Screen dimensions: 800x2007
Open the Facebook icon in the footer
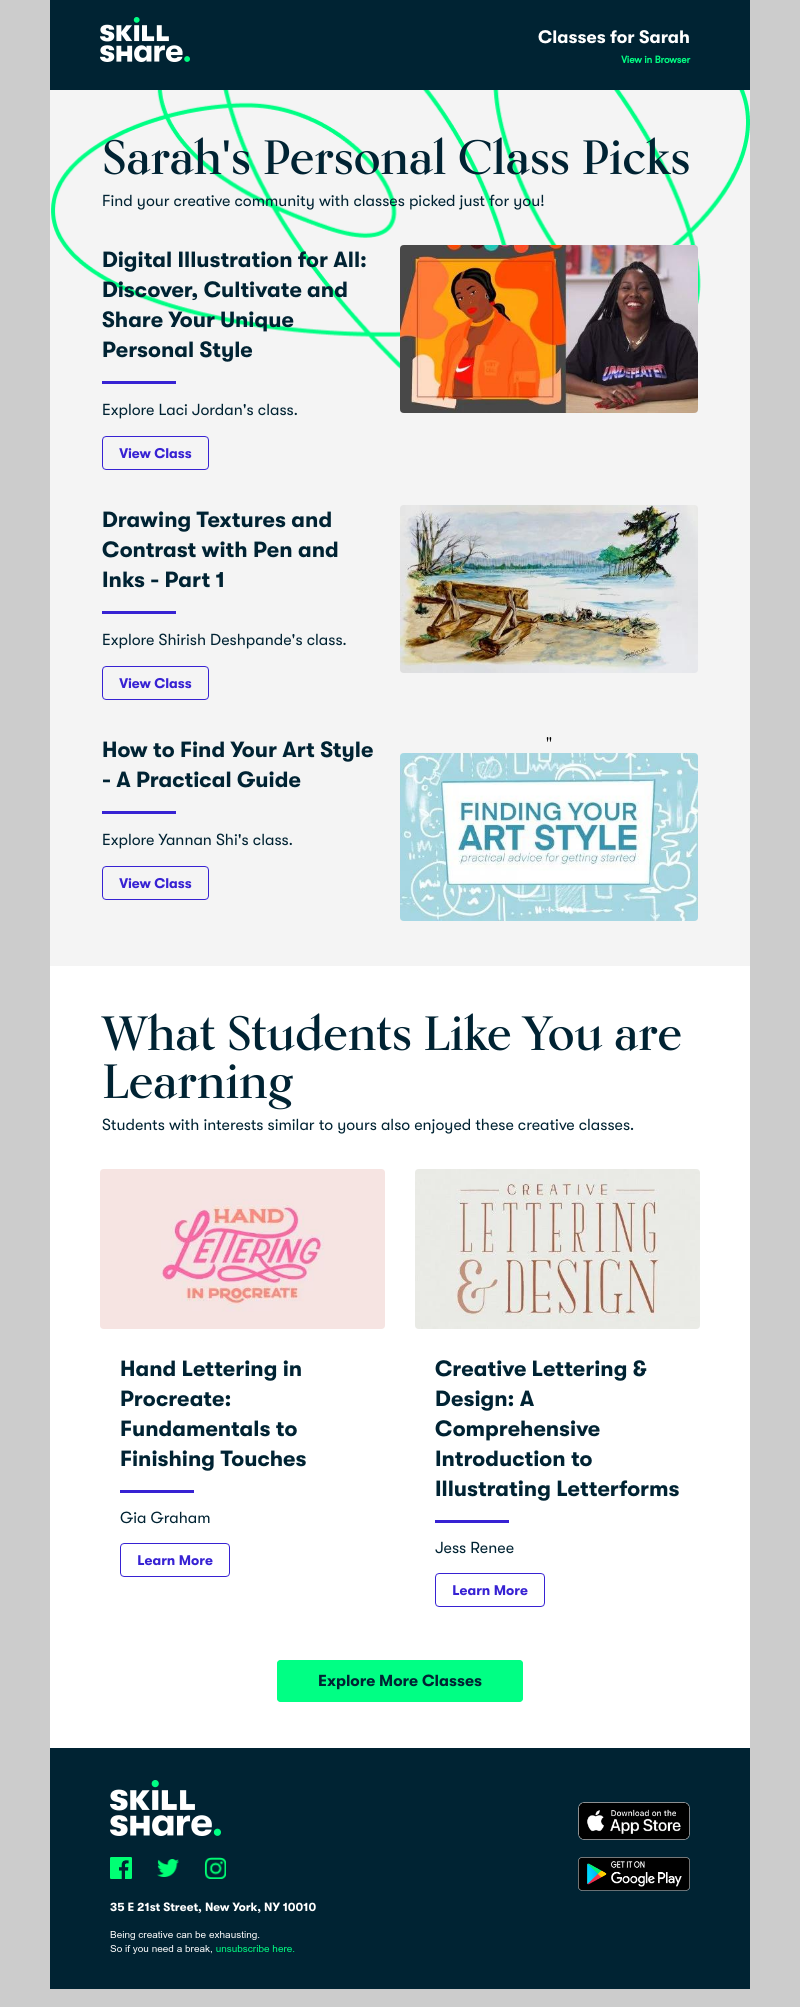121,1868
